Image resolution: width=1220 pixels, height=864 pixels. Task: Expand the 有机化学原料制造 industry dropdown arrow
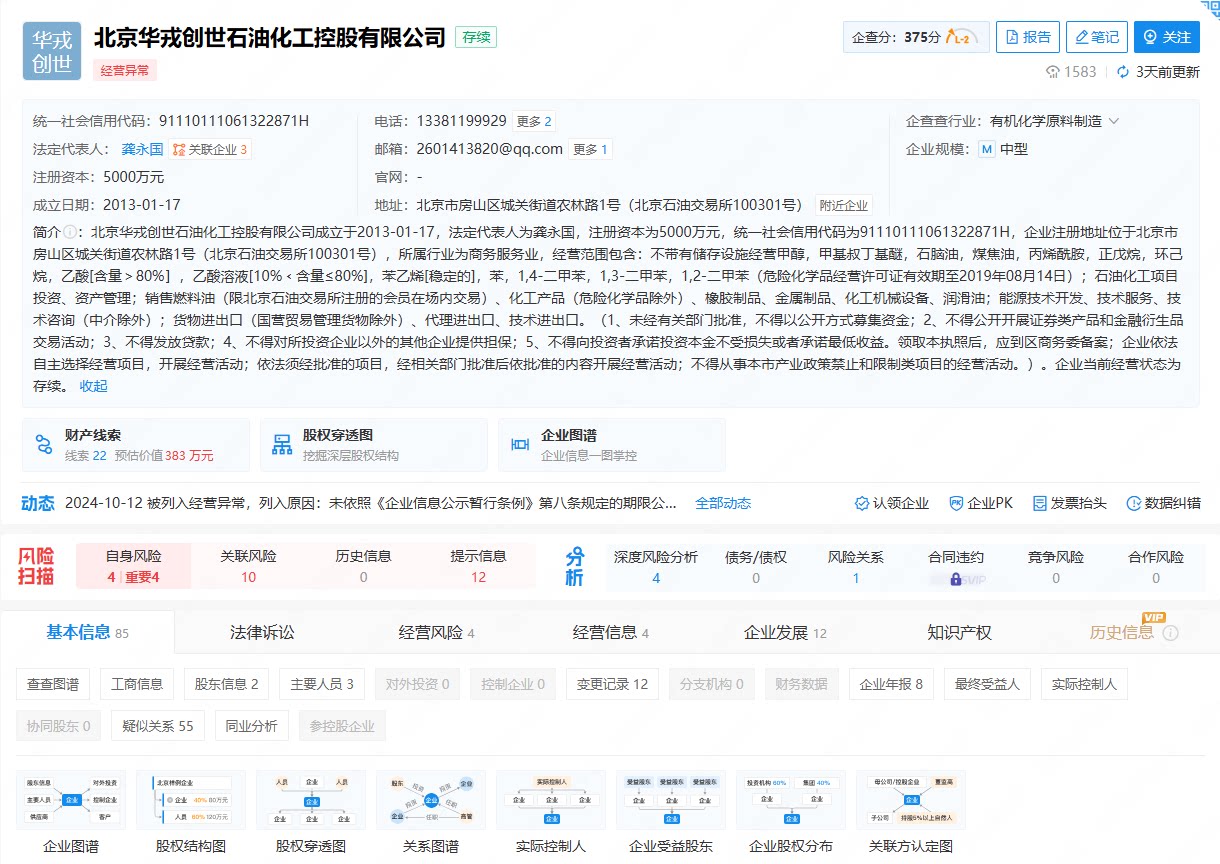coord(1114,121)
